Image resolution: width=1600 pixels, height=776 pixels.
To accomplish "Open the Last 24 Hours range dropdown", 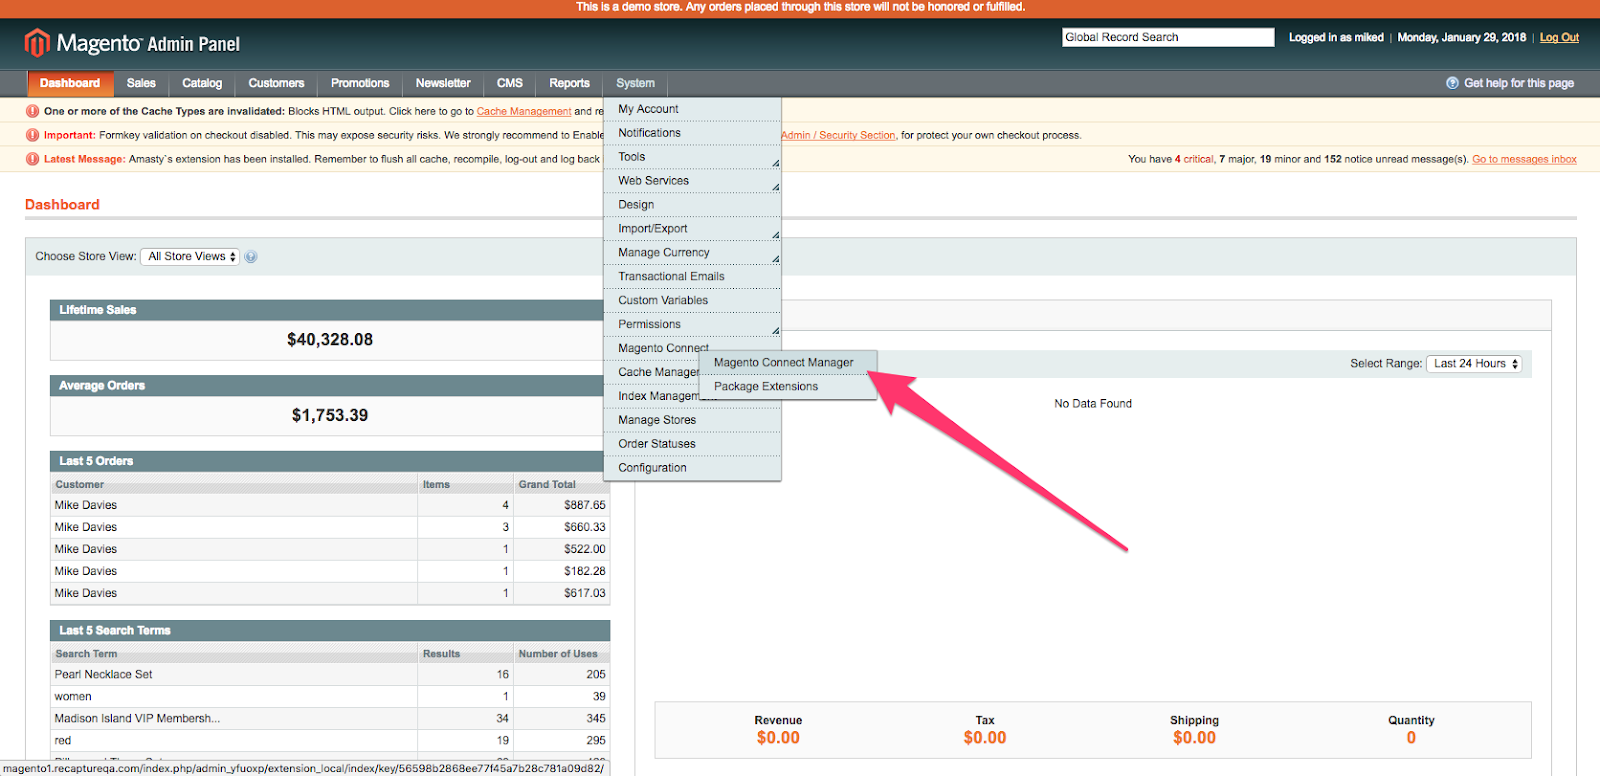I will click(1475, 364).
